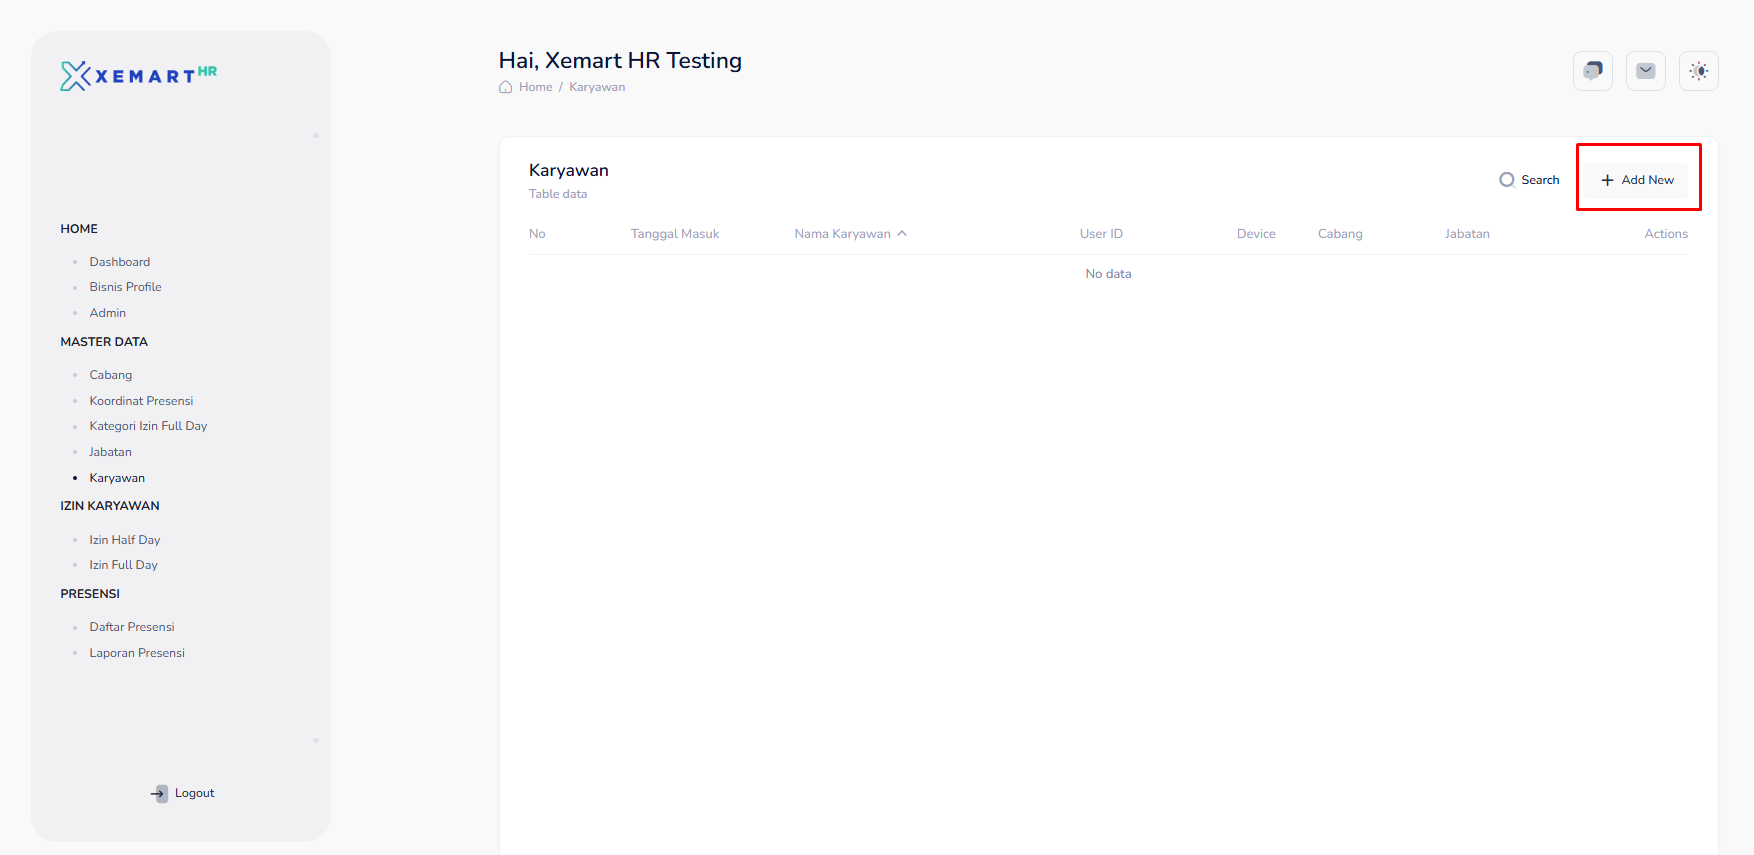Click the home icon in breadcrumb
Image resolution: width=1754 pixels, height=855 pixels.
tap(506, 87)
